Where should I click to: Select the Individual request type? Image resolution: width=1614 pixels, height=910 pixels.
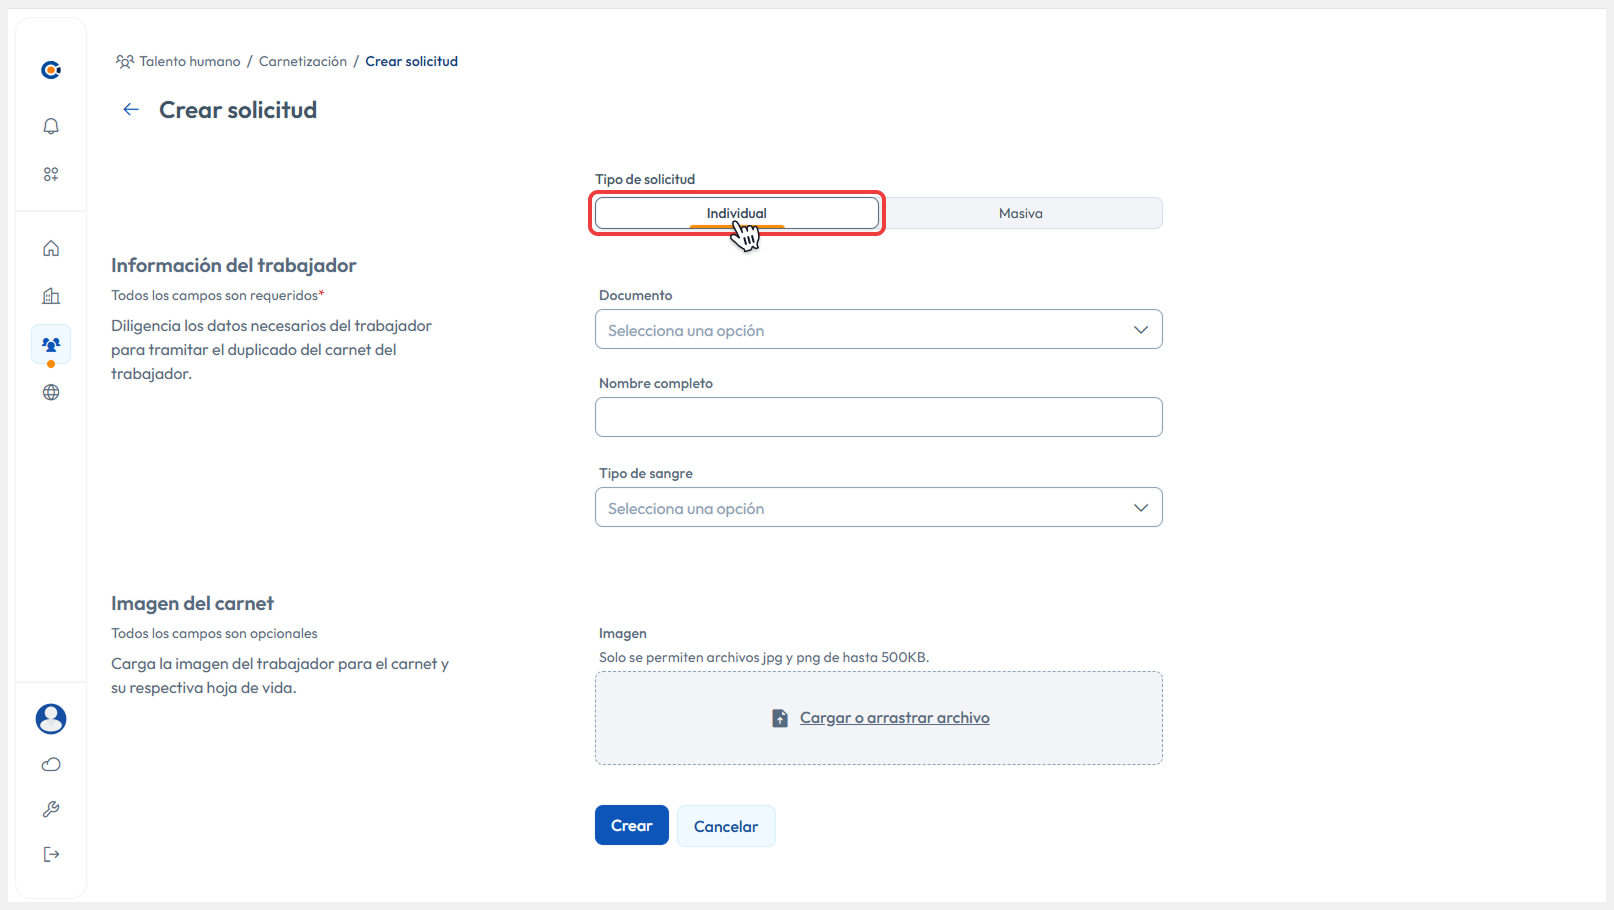(736, 213)
